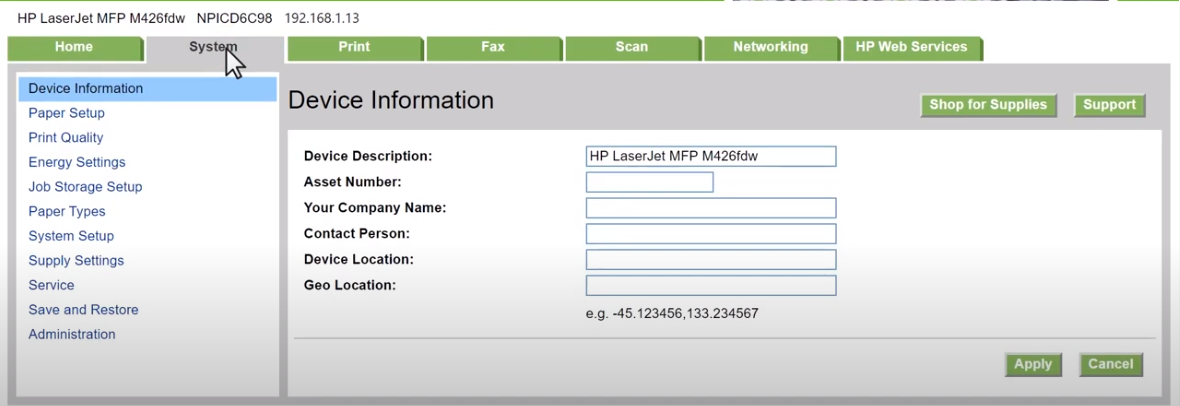Click the NPICD6C98 hostname text
The image size is (1180, 406).
(x=235, y=18)
